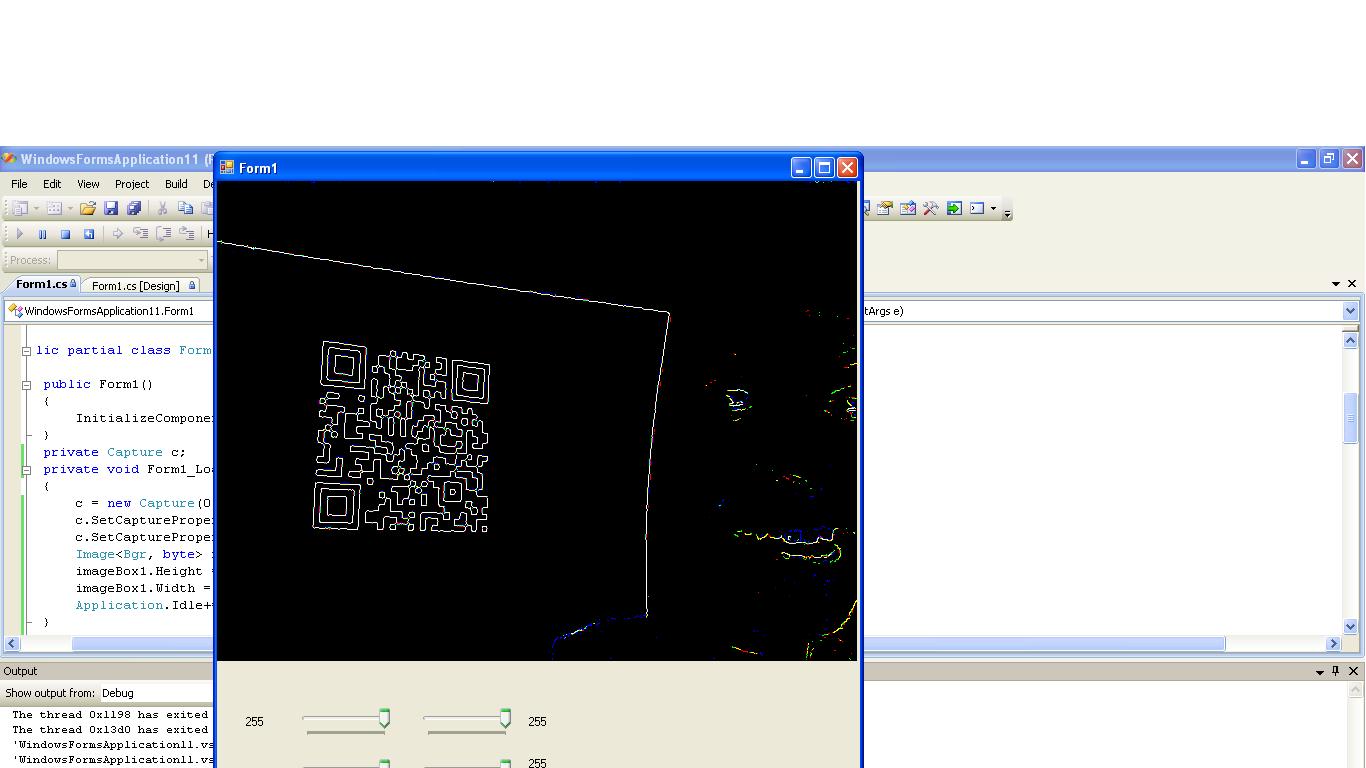
Task: Stop debugging with the square icon
Action: coord(65,234)
